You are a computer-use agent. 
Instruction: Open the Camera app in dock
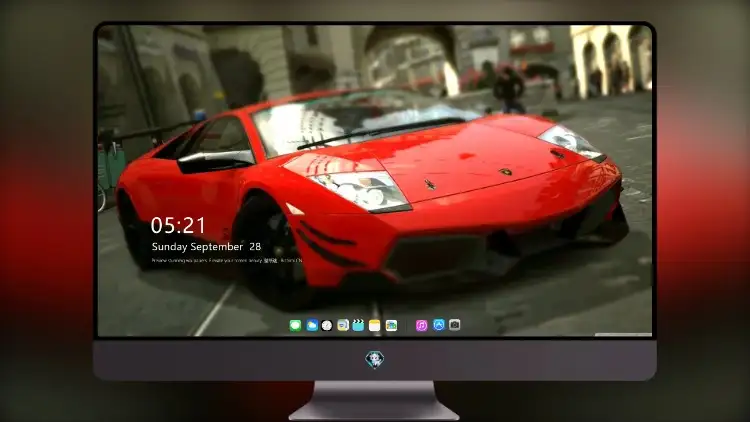(455, 325)
